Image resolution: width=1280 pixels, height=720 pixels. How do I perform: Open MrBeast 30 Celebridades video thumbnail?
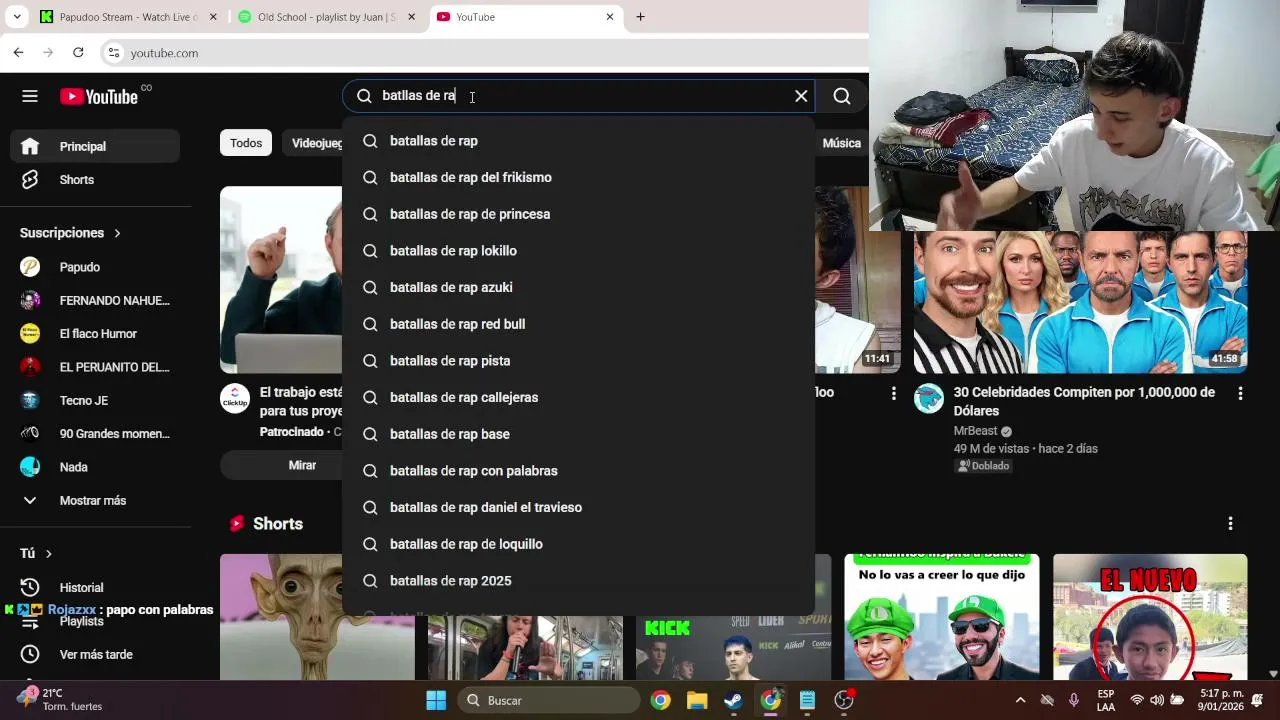coord(1080,303)
